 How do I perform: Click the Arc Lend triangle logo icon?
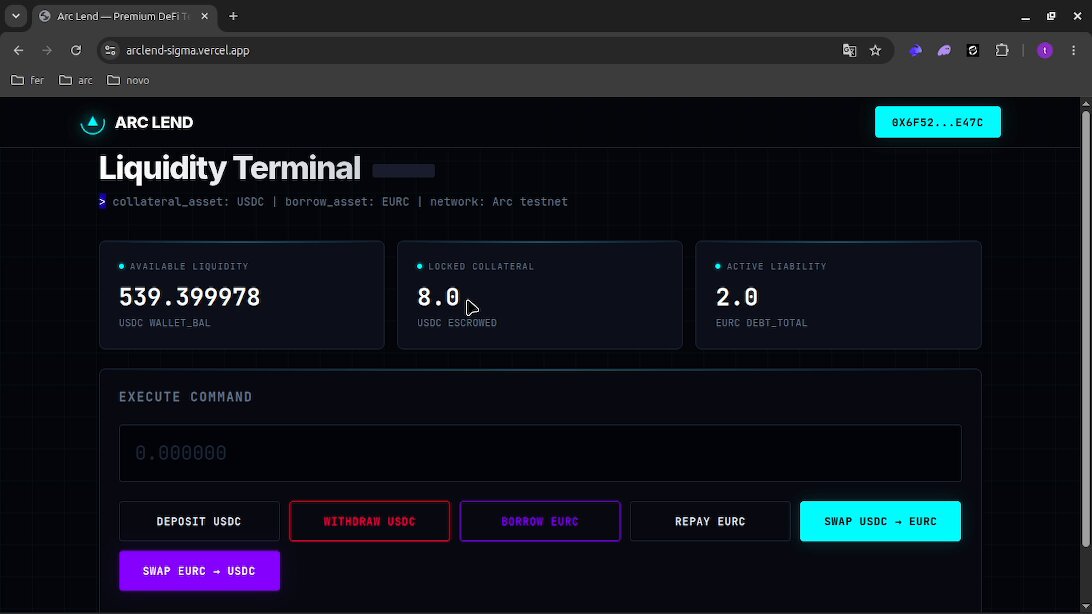tap(93, 123)
